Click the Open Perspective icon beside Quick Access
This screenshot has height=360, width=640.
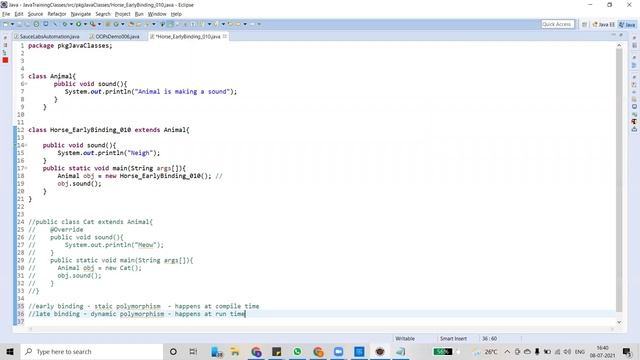tap(584, 24)
